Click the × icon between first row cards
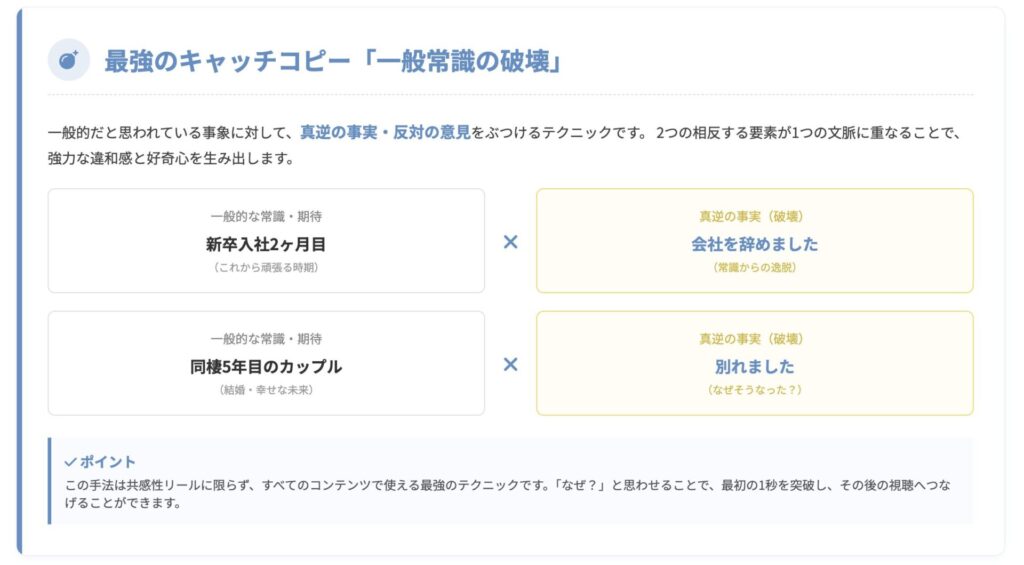Image resolution: width=1024 pixels, height=565 pixels. pyautogui.click(x=510, y=241)
